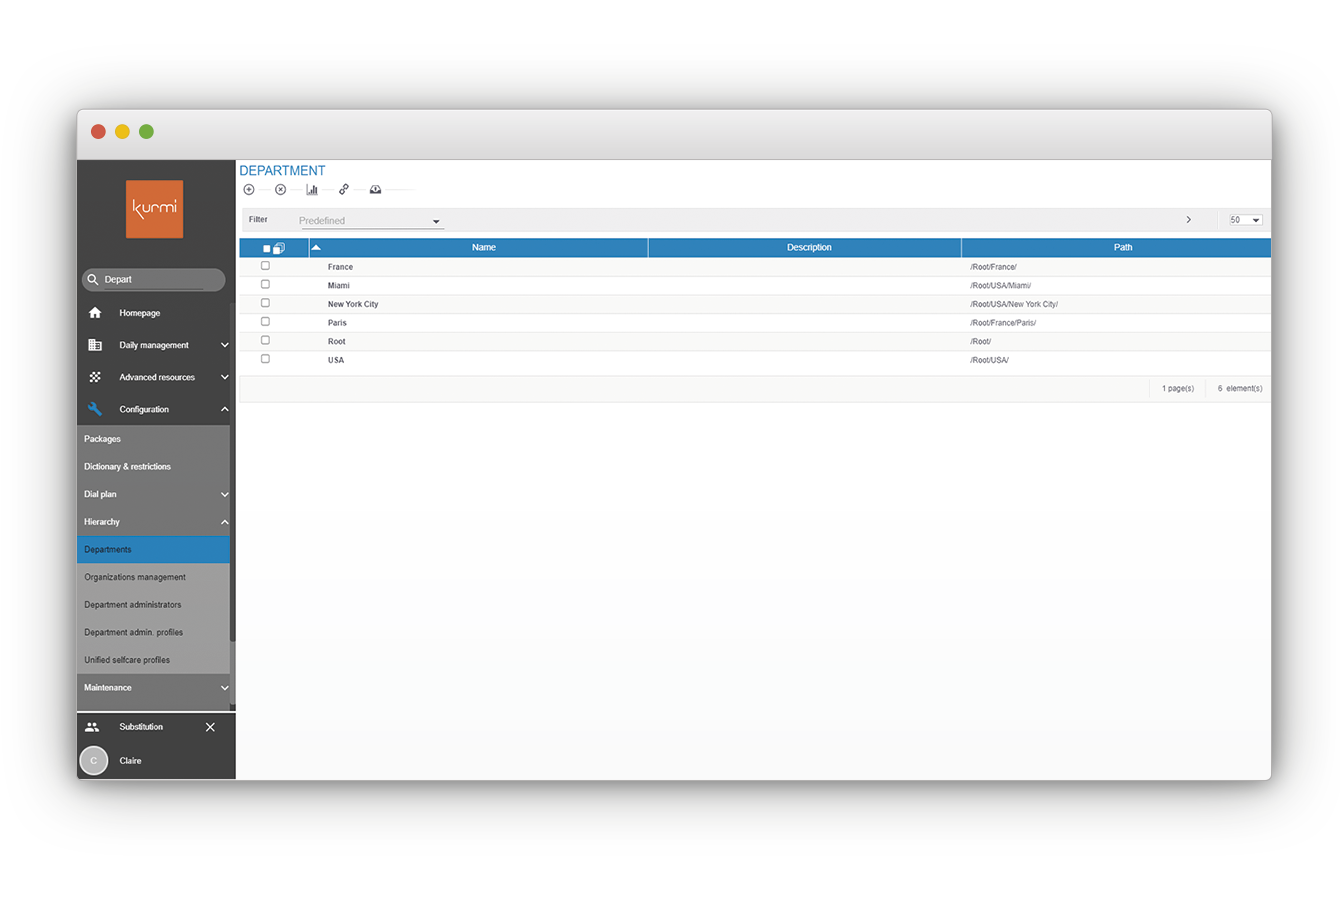
Task: Check the USA row checkbox
Action: pyautogui.click(x=265, y=359)
